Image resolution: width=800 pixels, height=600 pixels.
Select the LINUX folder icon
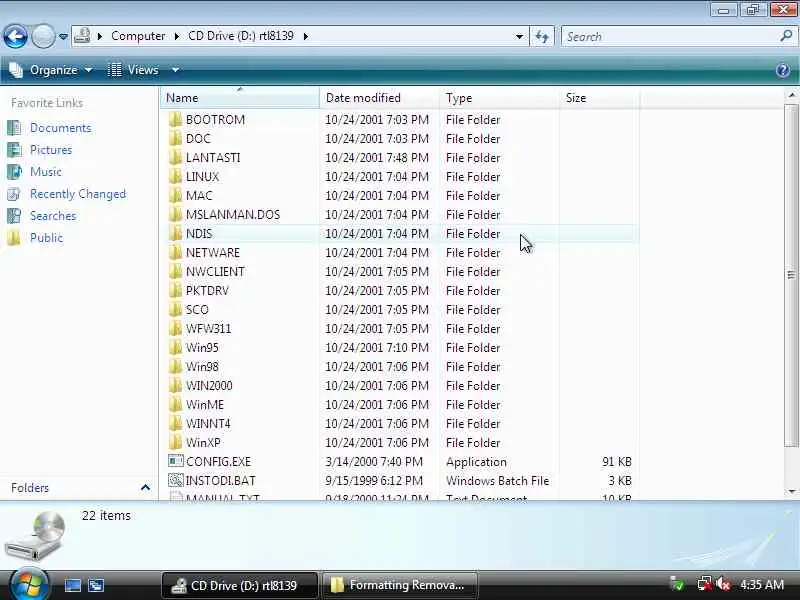pos(175,177)
